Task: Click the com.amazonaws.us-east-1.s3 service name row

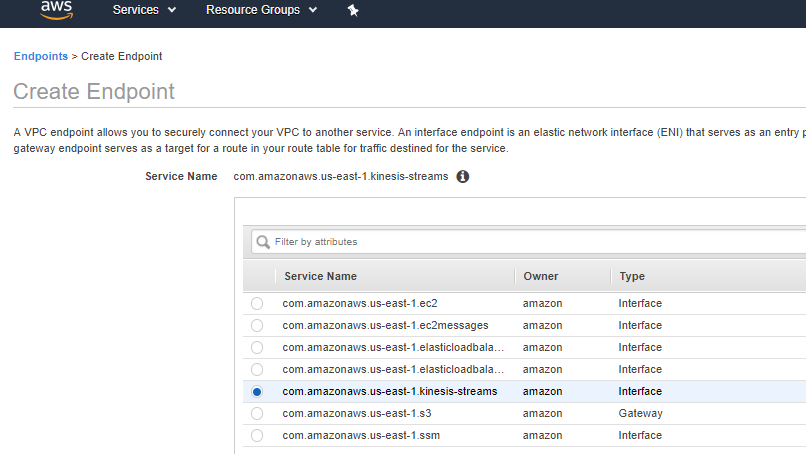Action: (360, 413)
